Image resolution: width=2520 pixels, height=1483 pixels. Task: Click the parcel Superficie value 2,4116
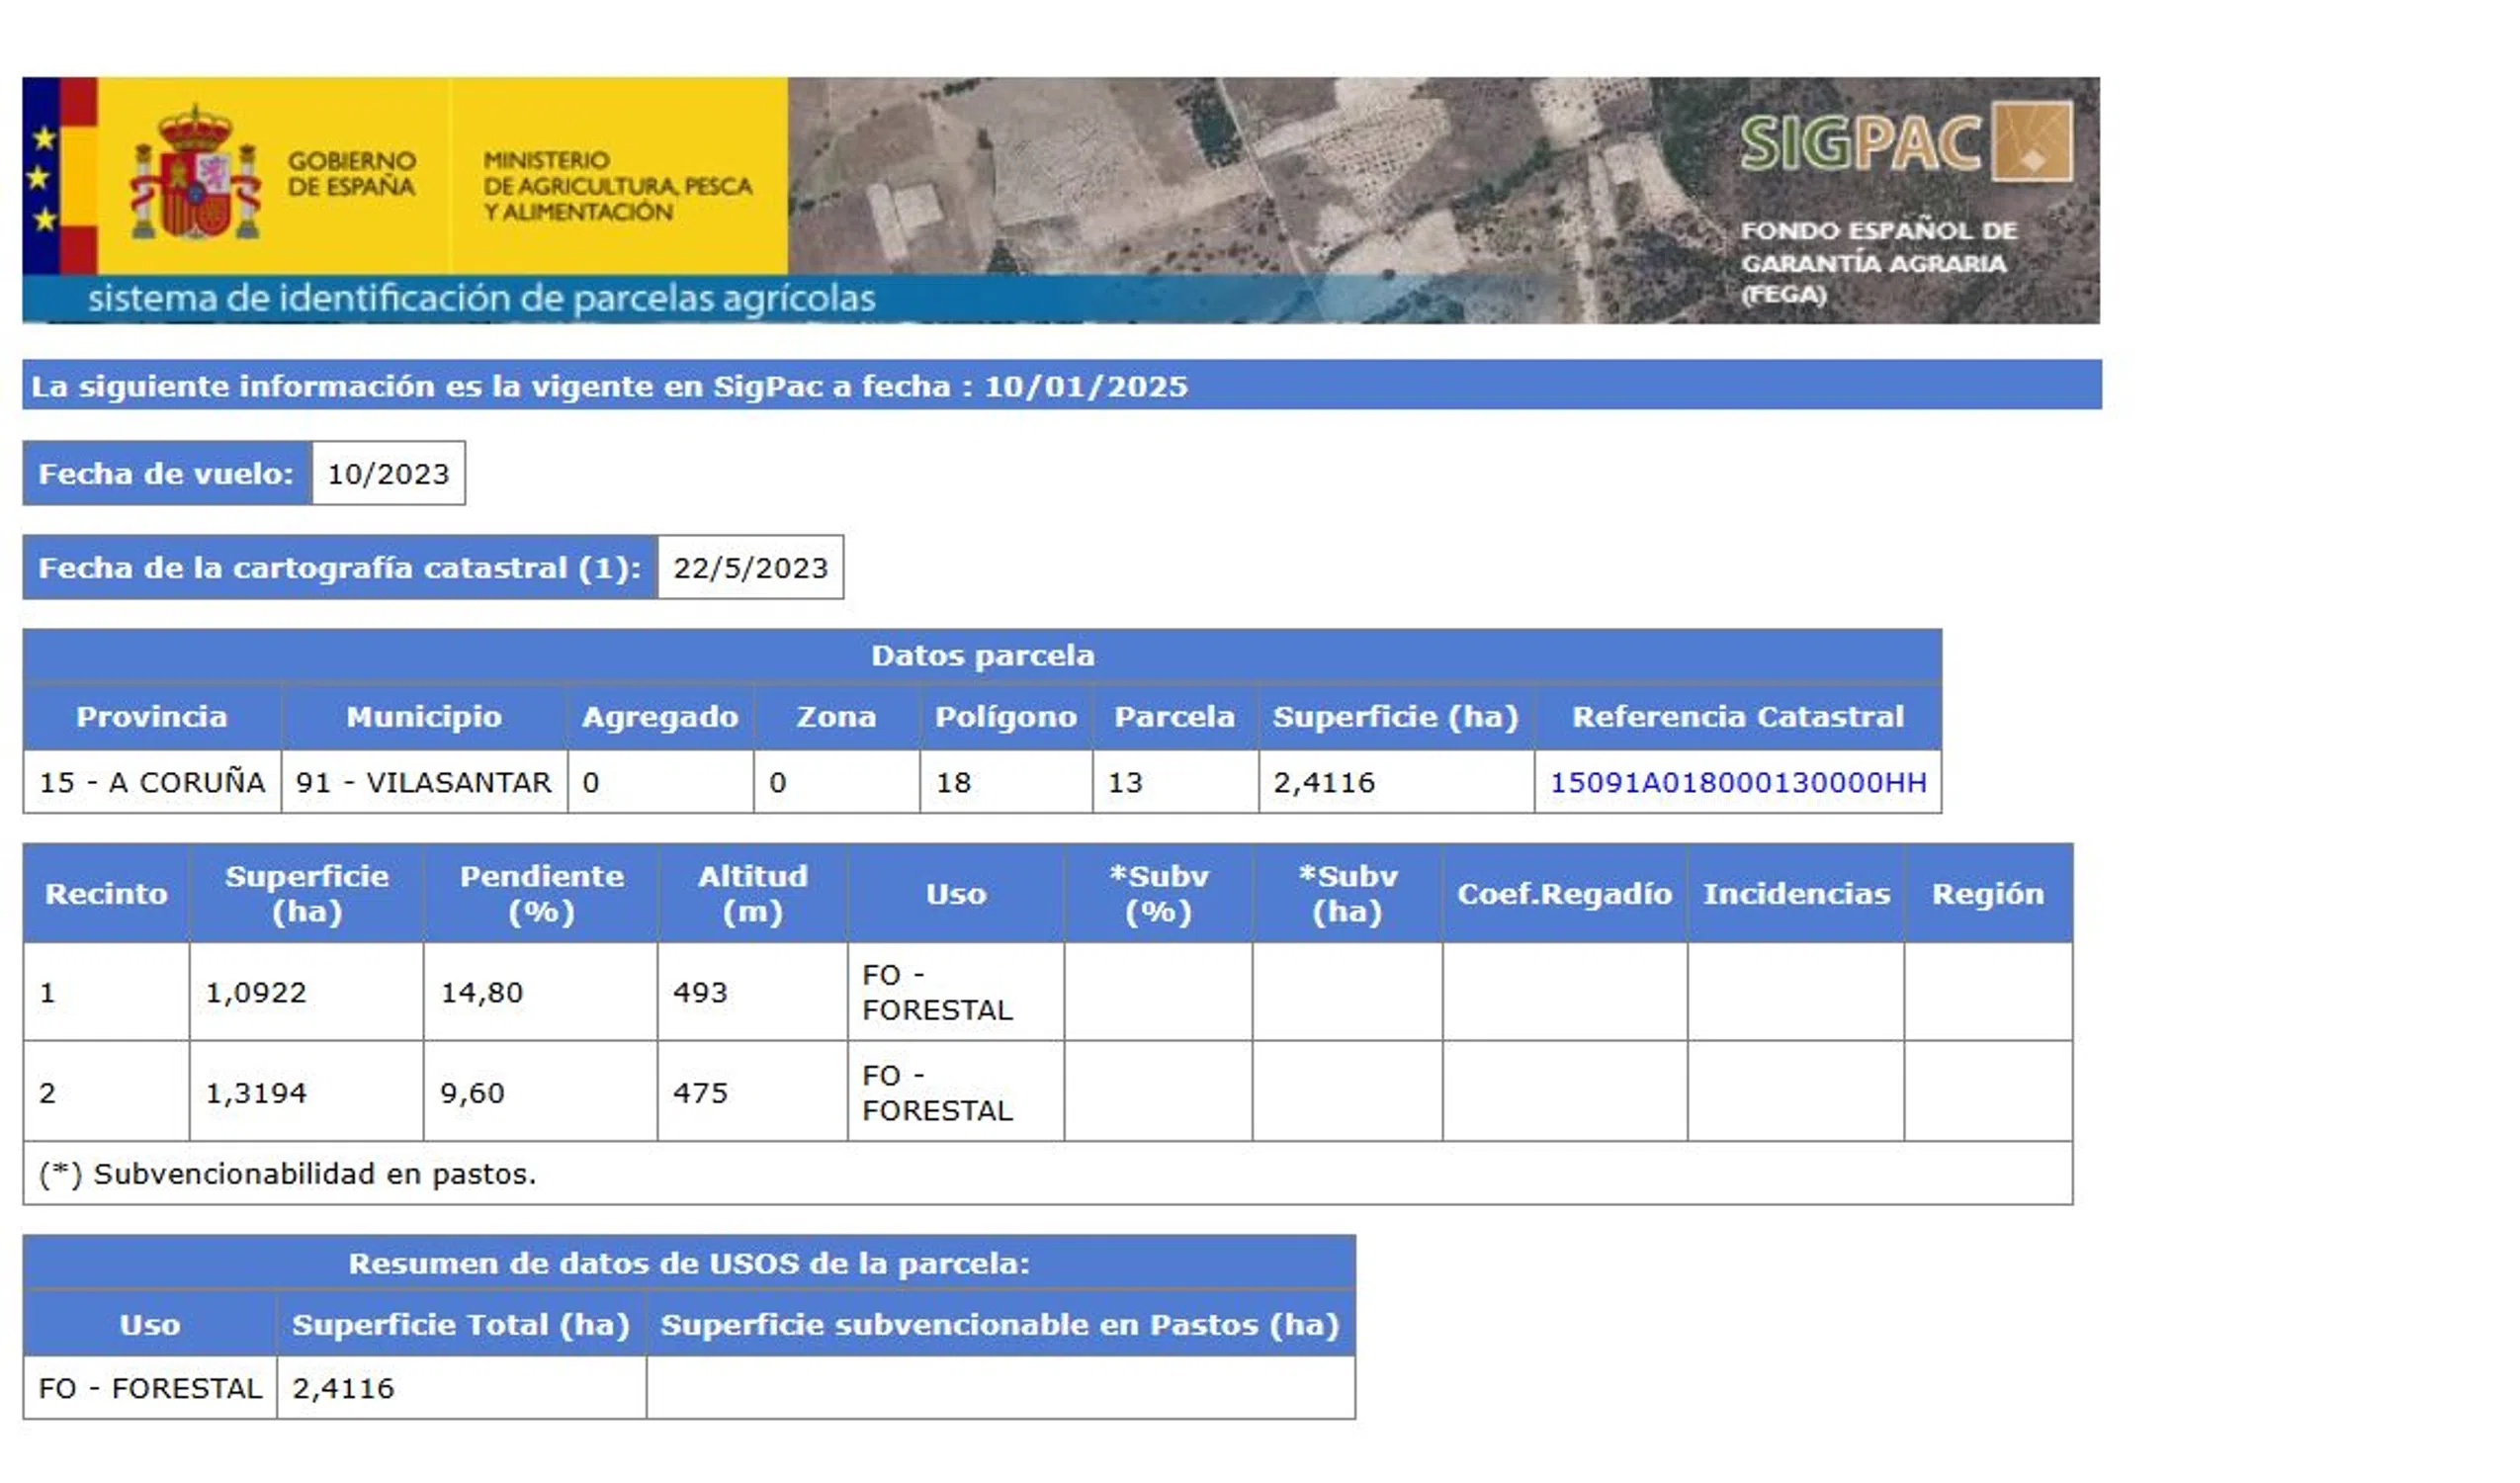click(x=1323, y=782)
